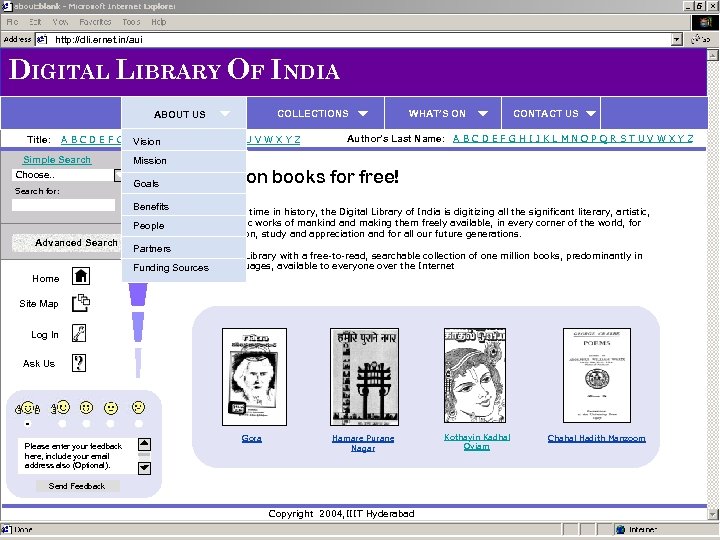The width and height of the screenshot is (720, 540).
Task: Select Benefits from the About Us menu
Action: pyautogui.click(x=184, y=206)
